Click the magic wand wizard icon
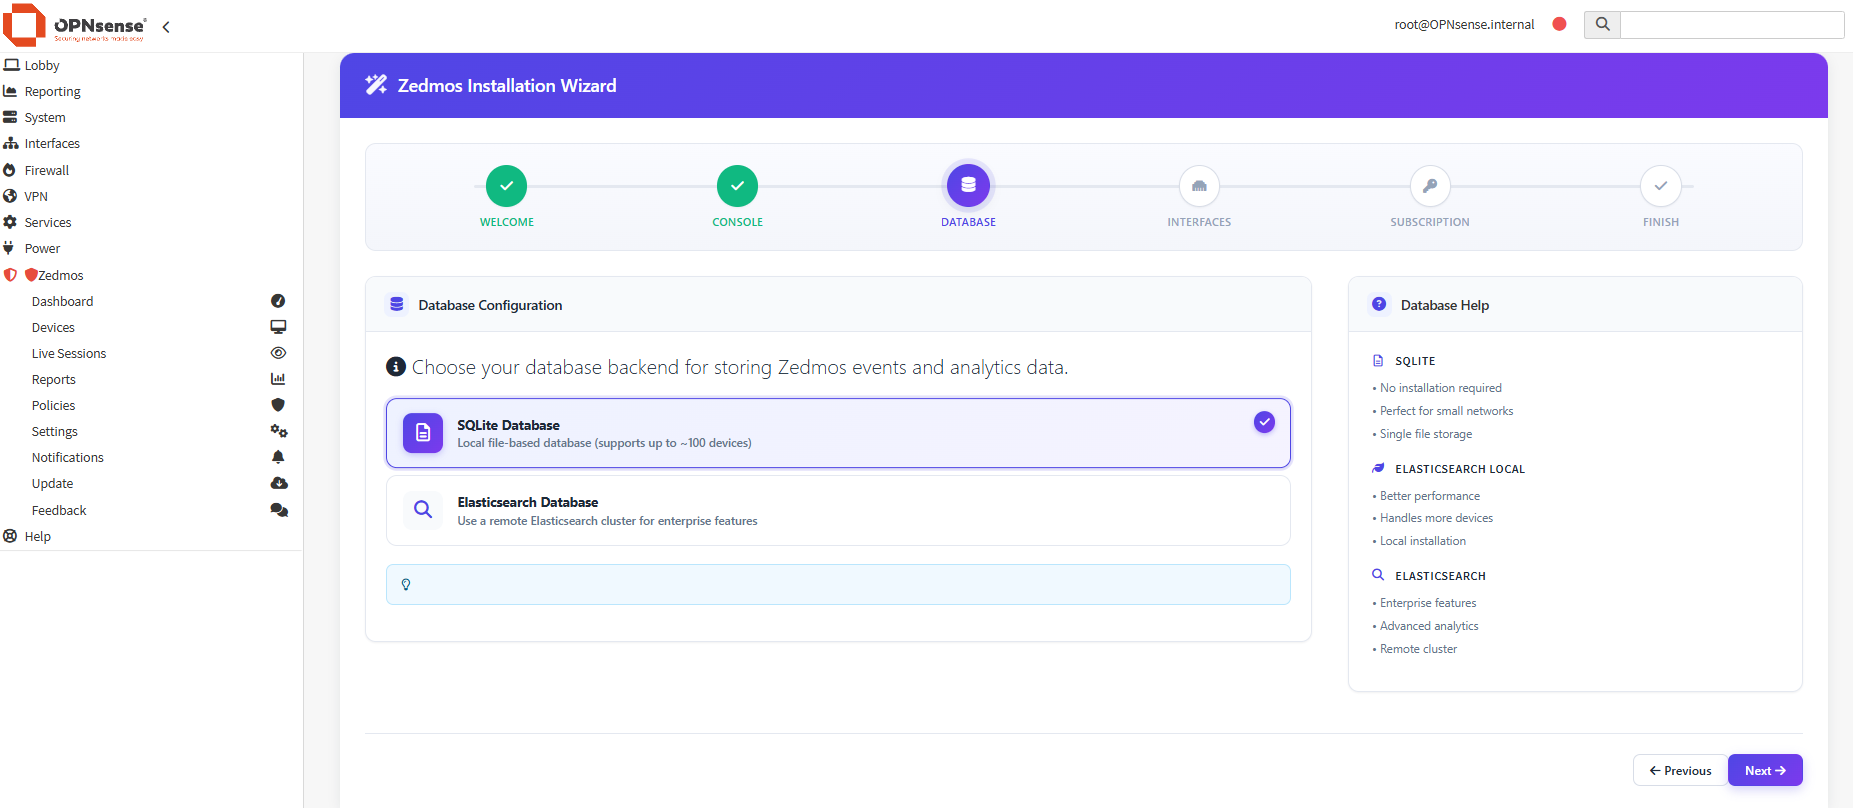 click(376, 85)
